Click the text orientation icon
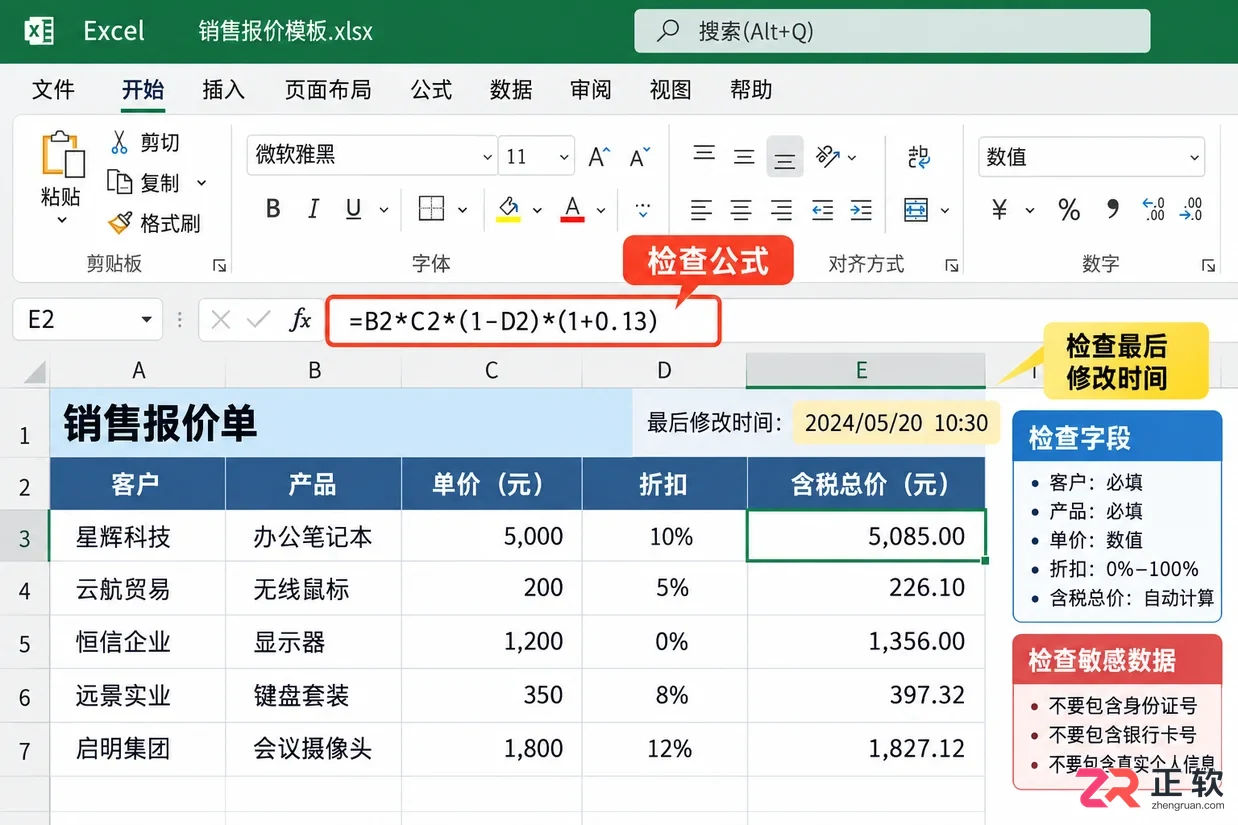 (828, 156)
